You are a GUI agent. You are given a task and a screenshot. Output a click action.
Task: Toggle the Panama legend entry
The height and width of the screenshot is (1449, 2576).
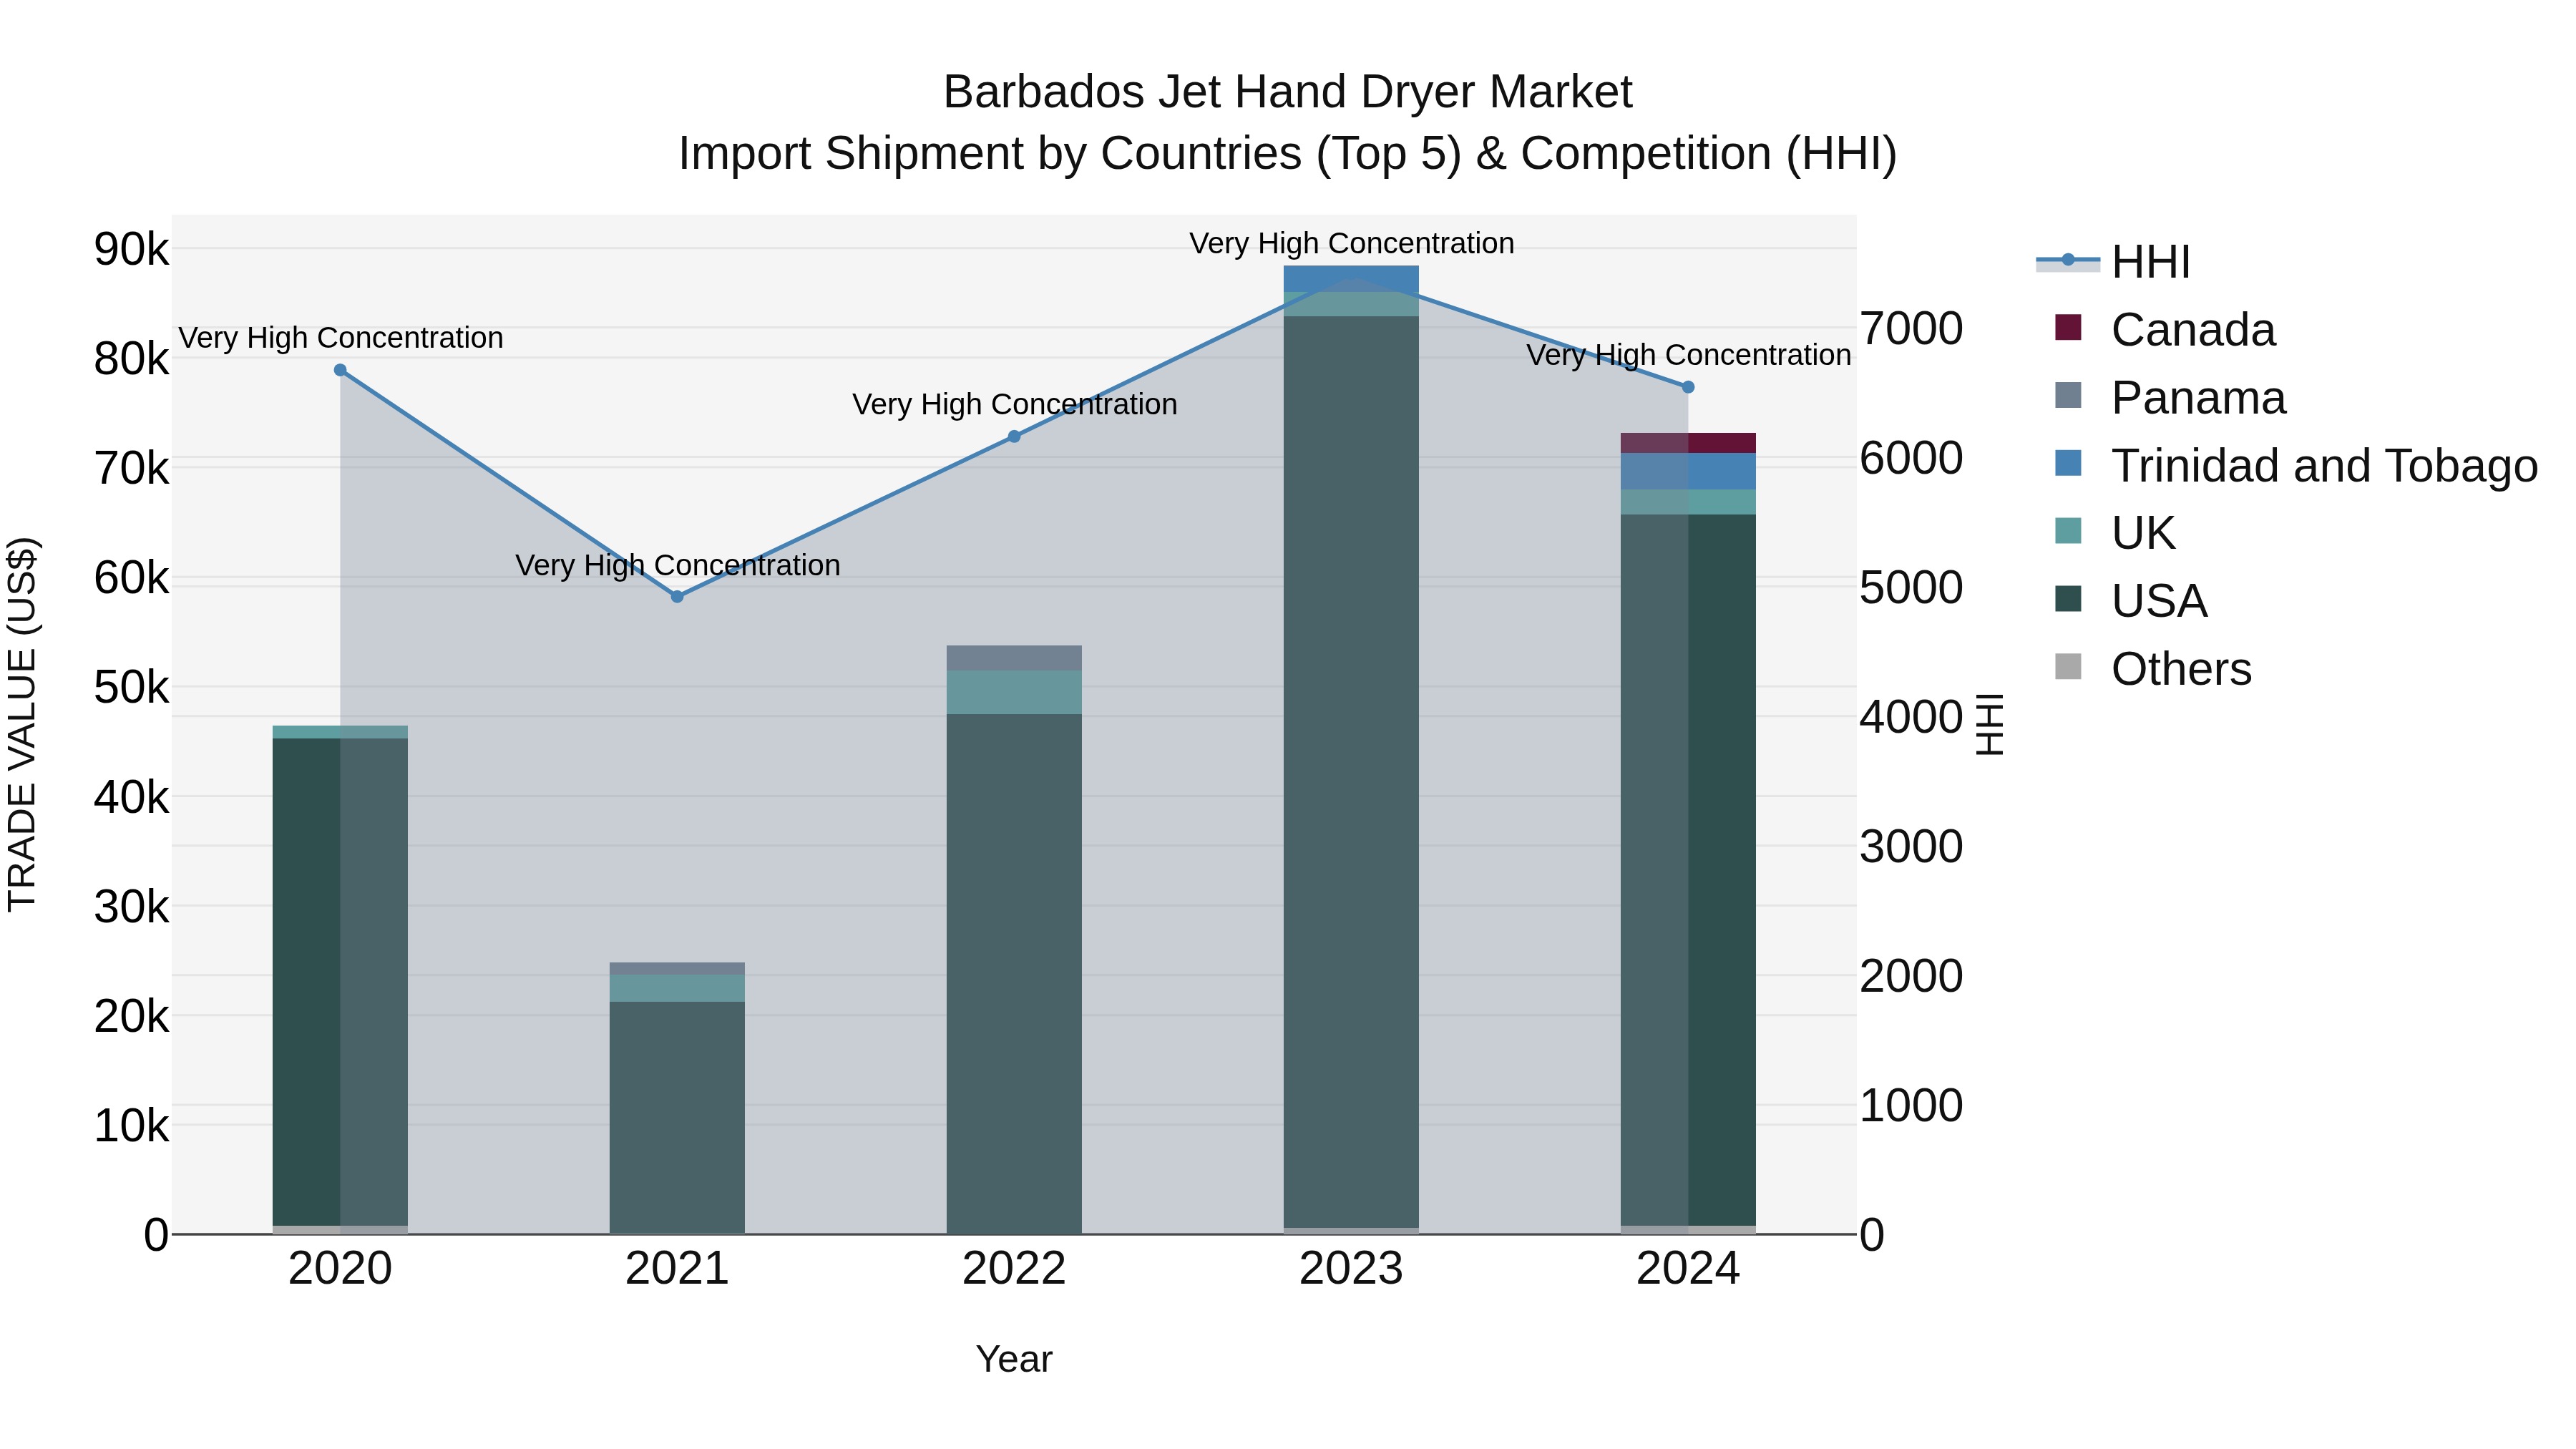(2170, 398)
